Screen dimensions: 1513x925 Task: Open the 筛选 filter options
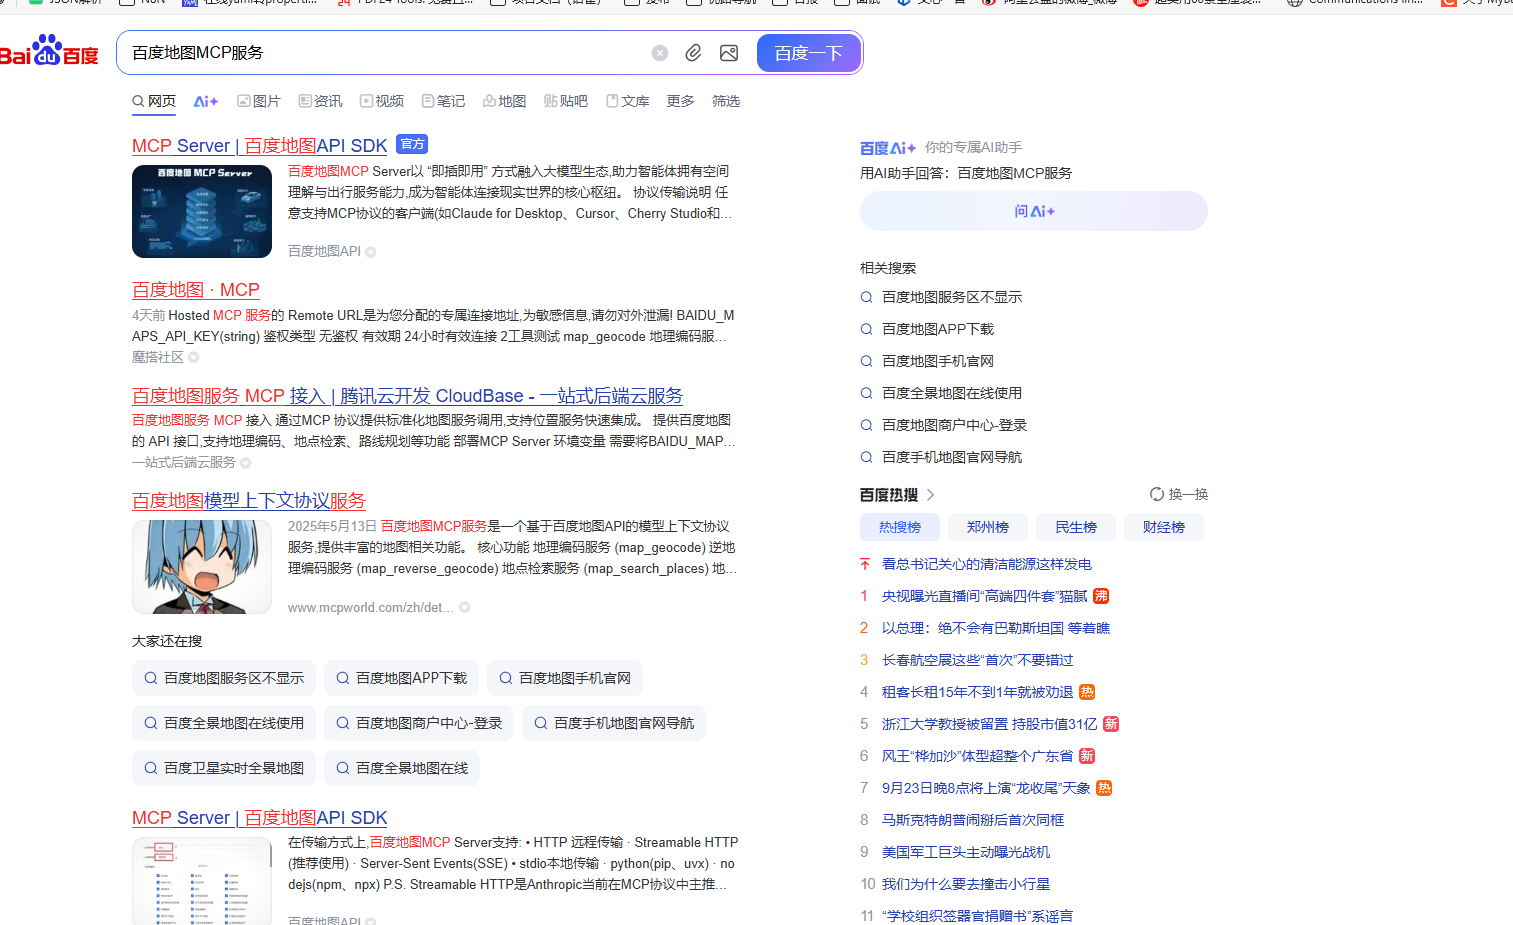point(726,101)
